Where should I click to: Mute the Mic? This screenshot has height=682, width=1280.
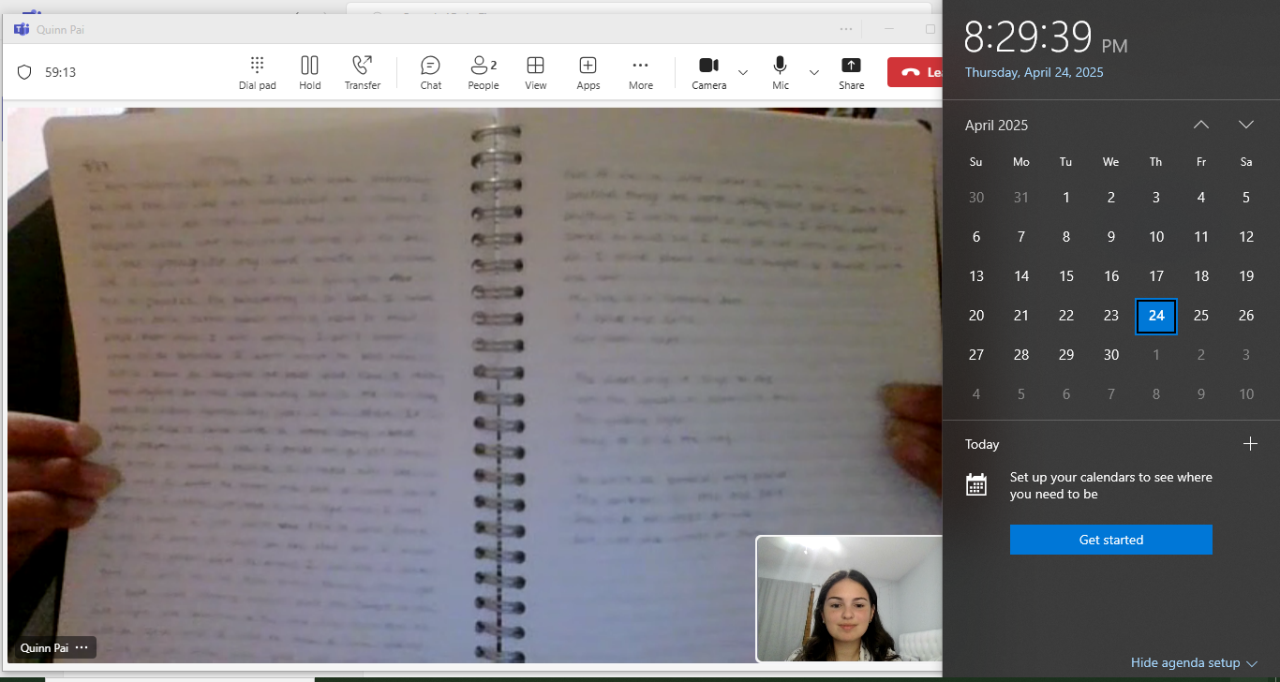(780, 72)
